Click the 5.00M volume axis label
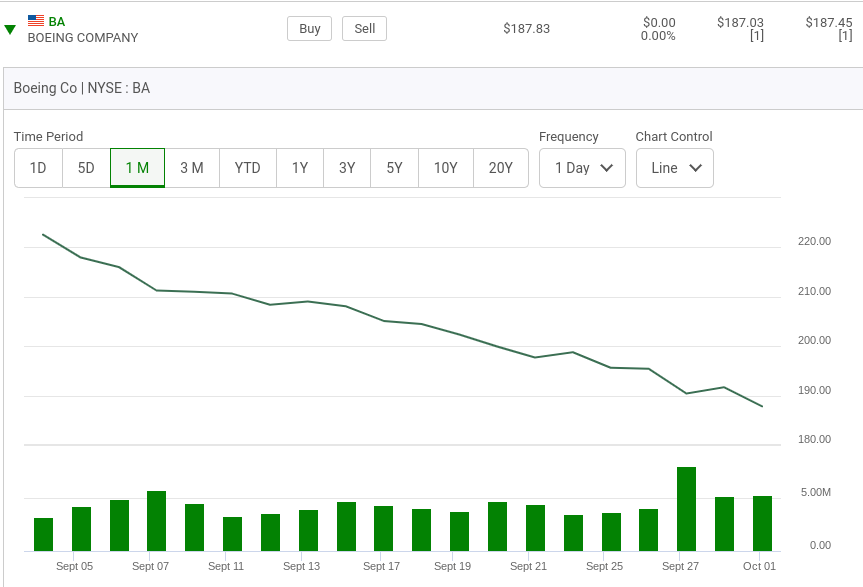 [816, 492]
